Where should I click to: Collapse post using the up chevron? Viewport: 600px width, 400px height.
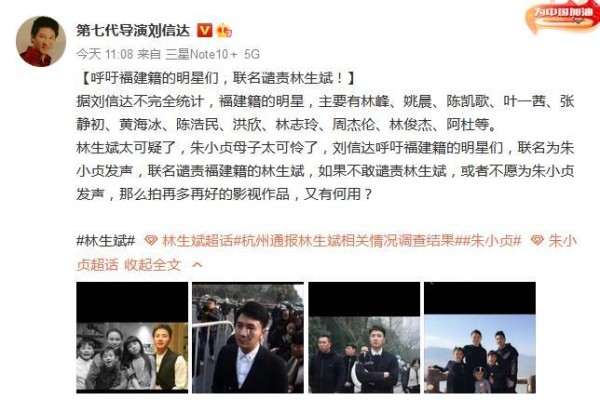point(197,264)
